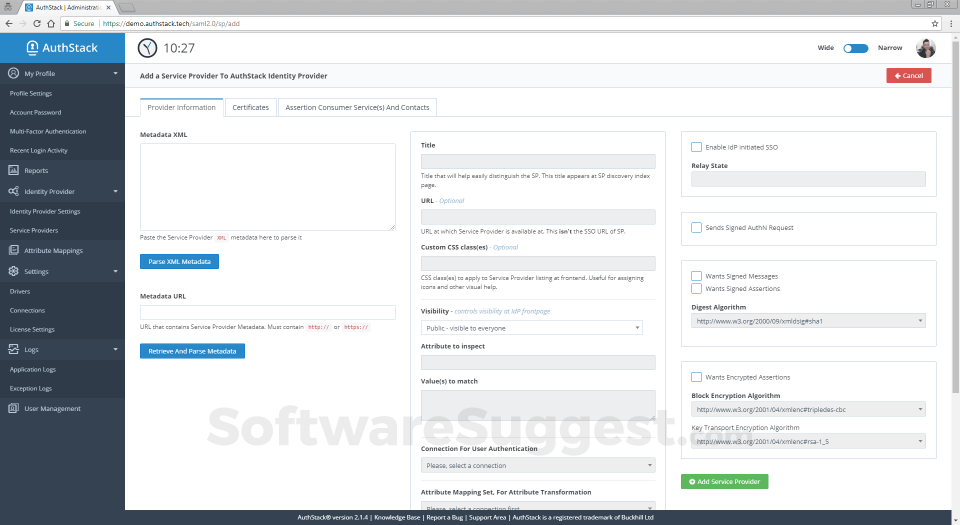Click Retrieve And Parse Metadata button
Image resolution: width=960 pixels, height=525 pixels.
[x=192, y=351]
